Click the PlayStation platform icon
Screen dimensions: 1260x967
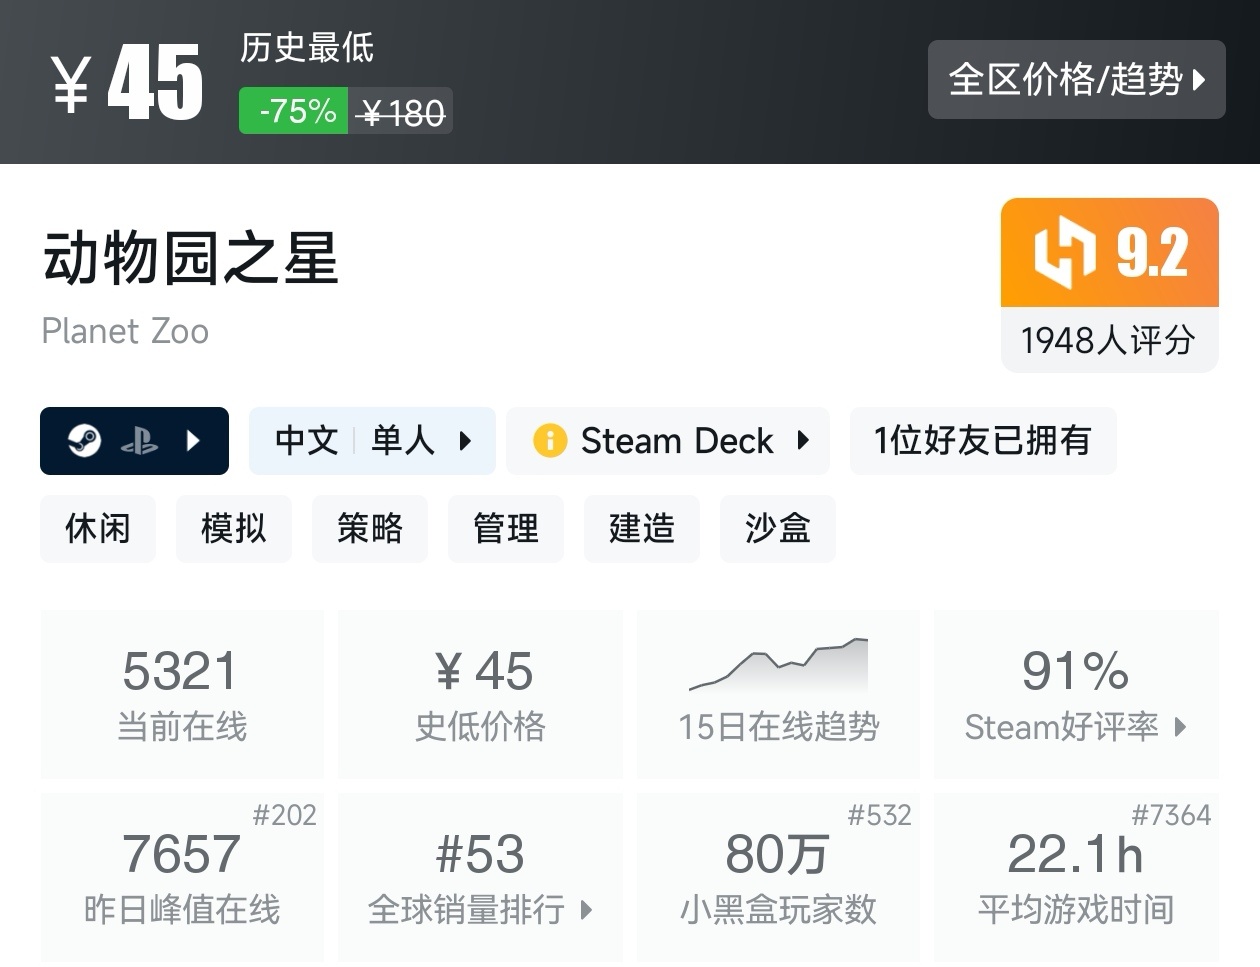tap(139, 441)
